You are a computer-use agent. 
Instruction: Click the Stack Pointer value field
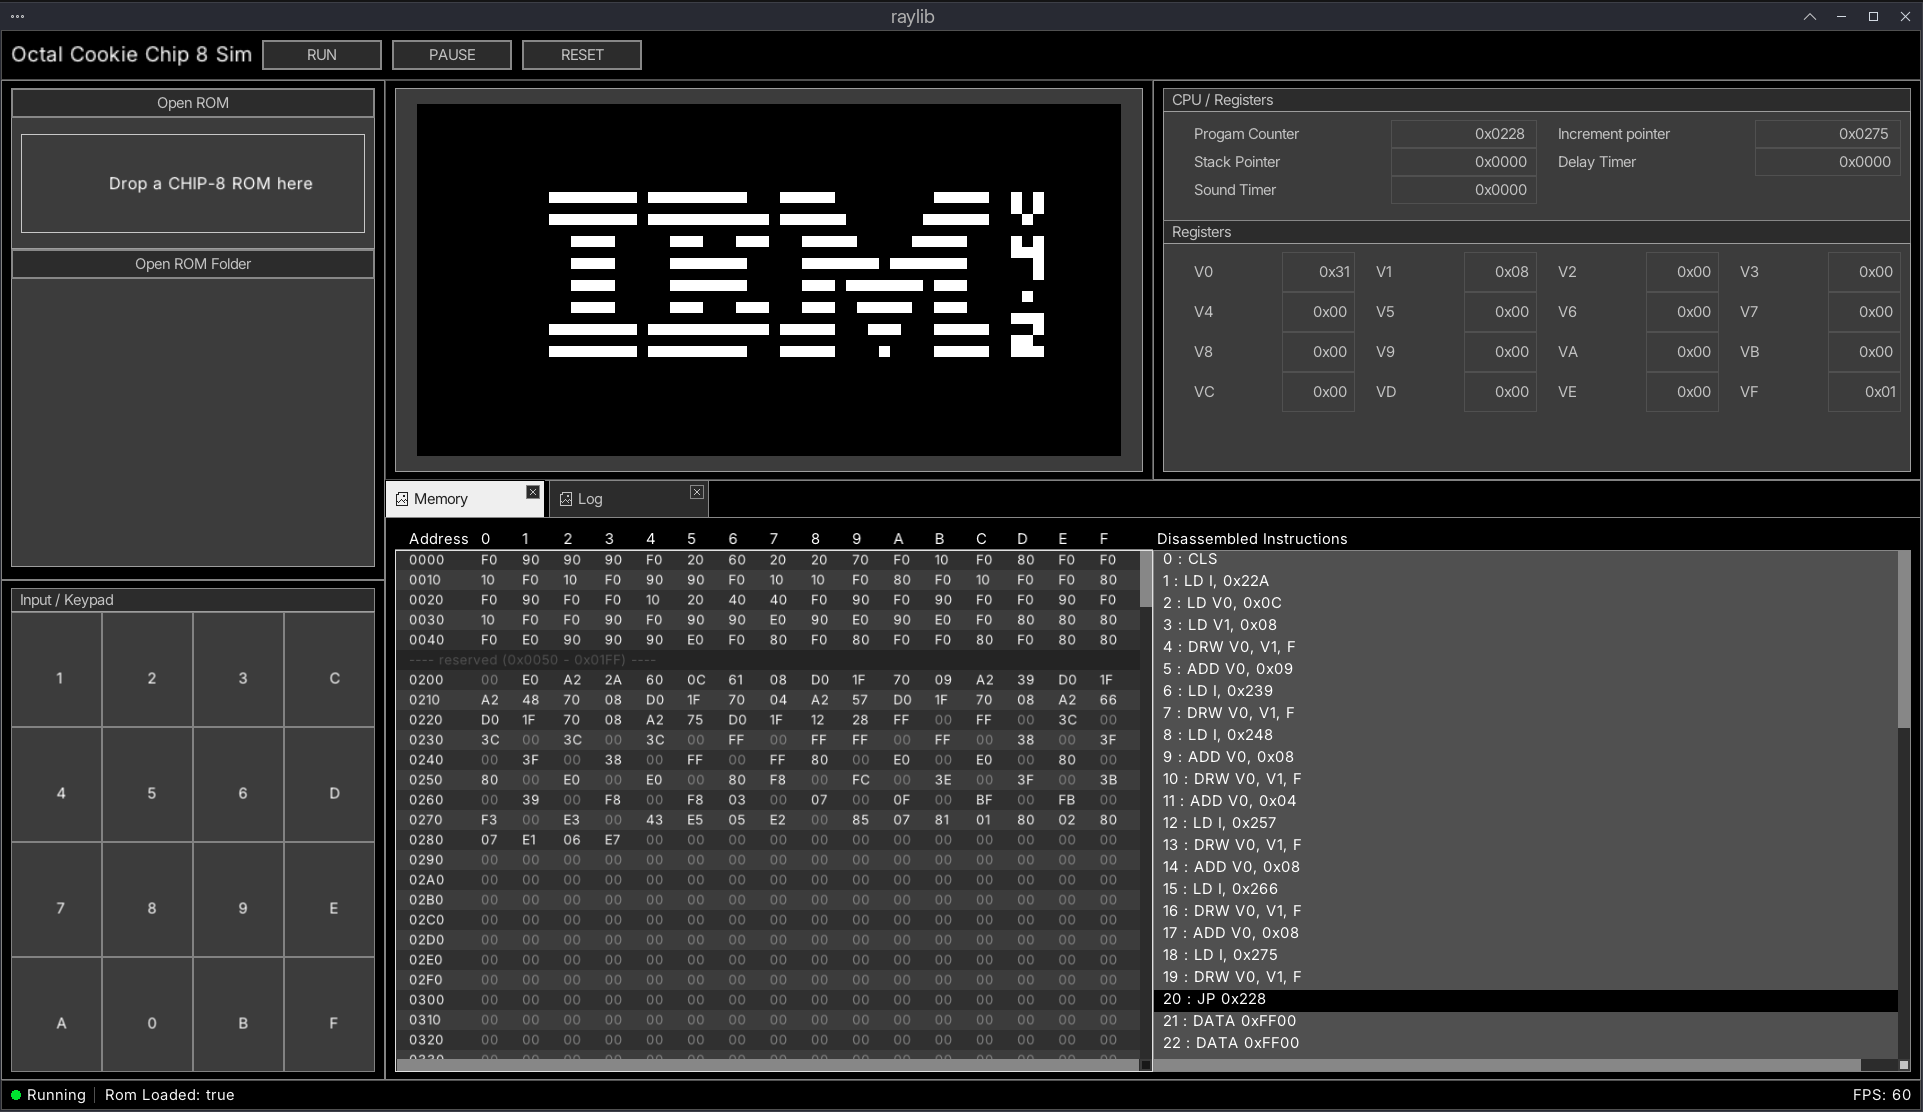tap(1463, 162)
